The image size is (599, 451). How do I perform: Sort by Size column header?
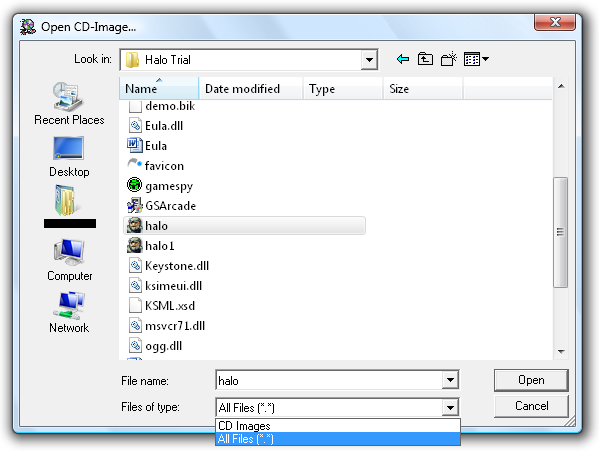[423, 89]
